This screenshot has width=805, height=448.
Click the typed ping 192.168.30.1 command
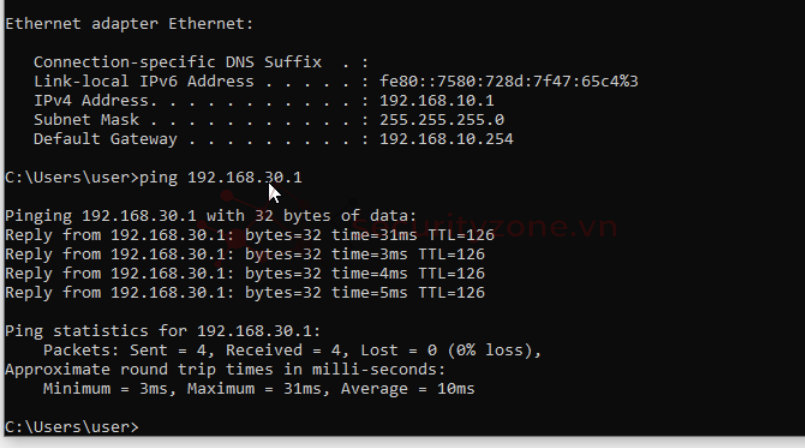coord(220,178)
